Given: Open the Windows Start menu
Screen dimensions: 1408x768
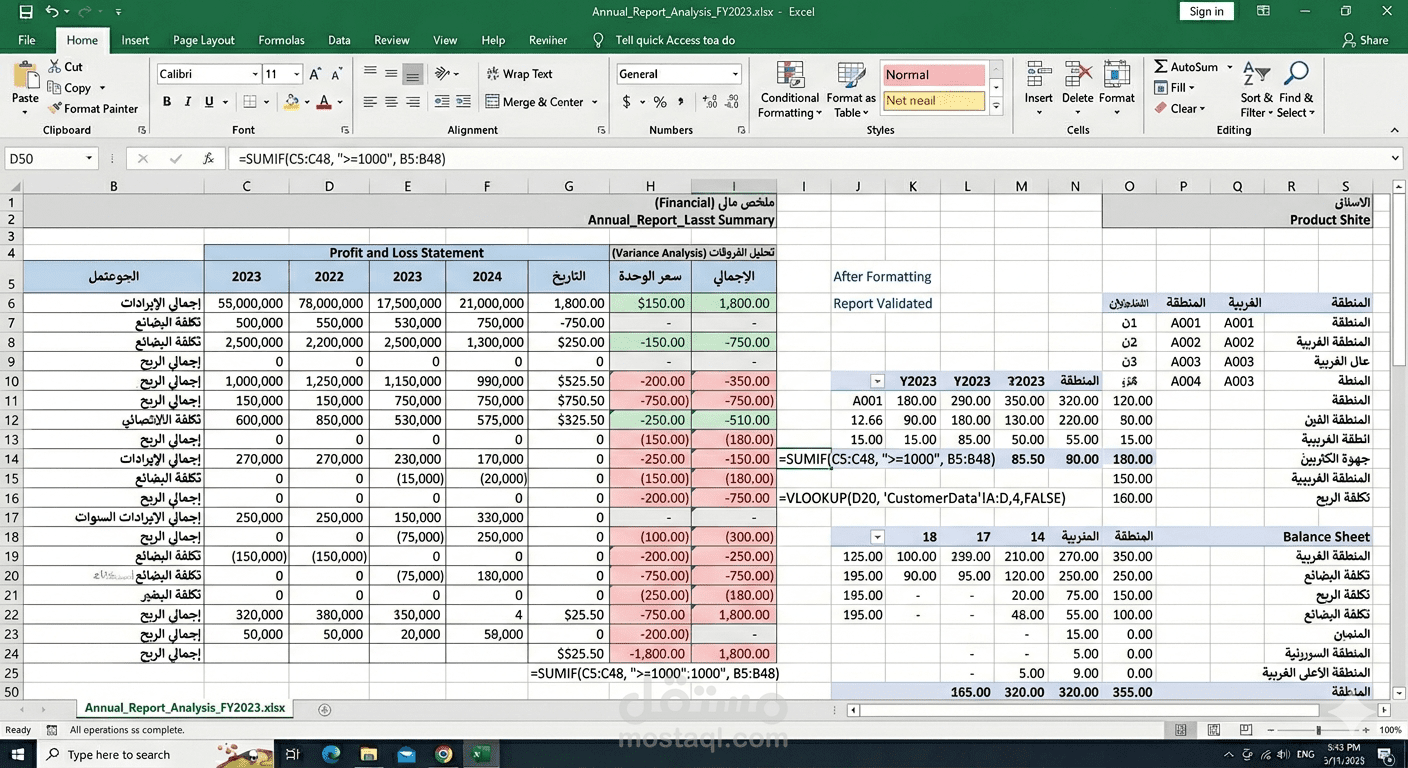Looking at the screenshot, I should pyautogui.click(x=19, y=754).
